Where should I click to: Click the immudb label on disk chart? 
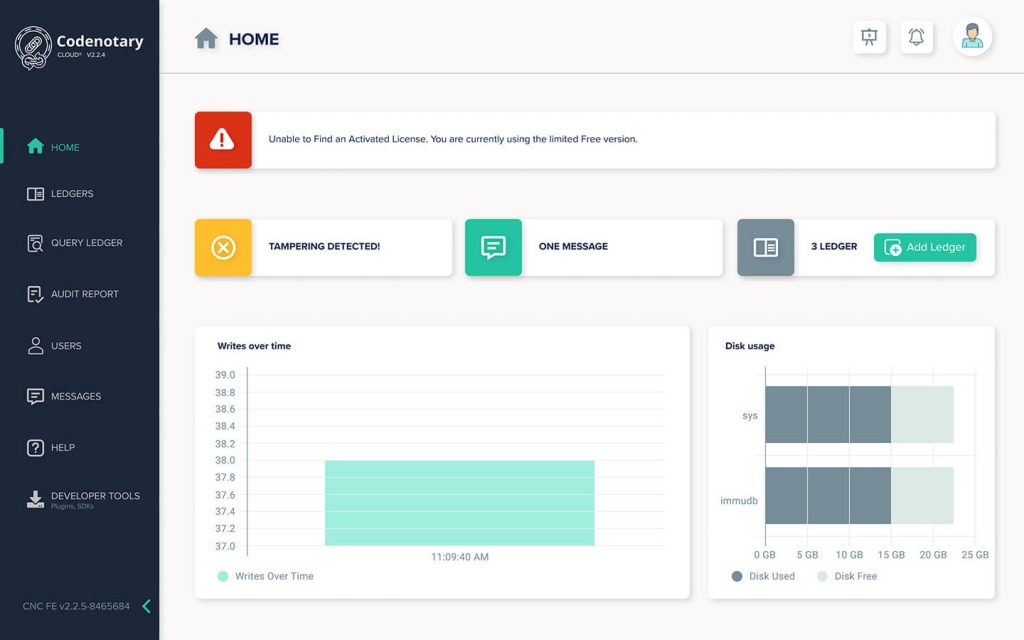click(739, 501)
